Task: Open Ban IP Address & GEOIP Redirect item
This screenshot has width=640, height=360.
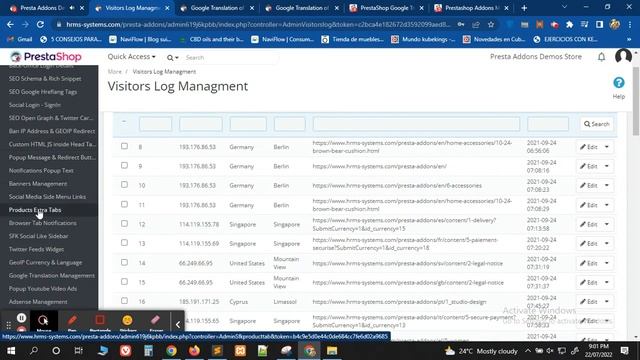Action: 52,131
